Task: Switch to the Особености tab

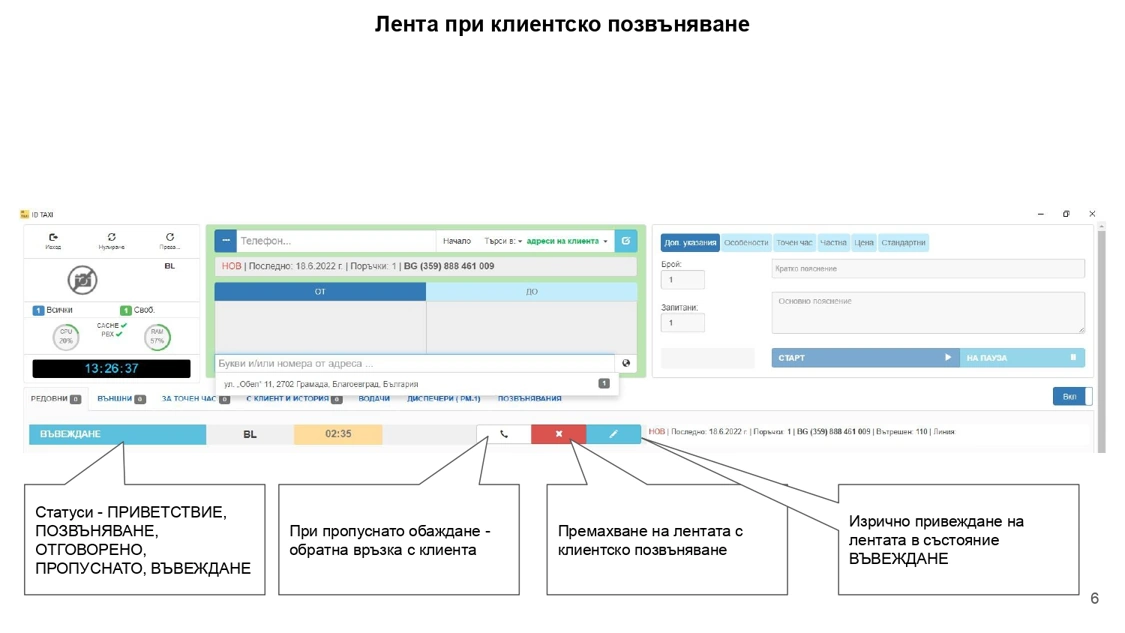Action: pos(746,243)
